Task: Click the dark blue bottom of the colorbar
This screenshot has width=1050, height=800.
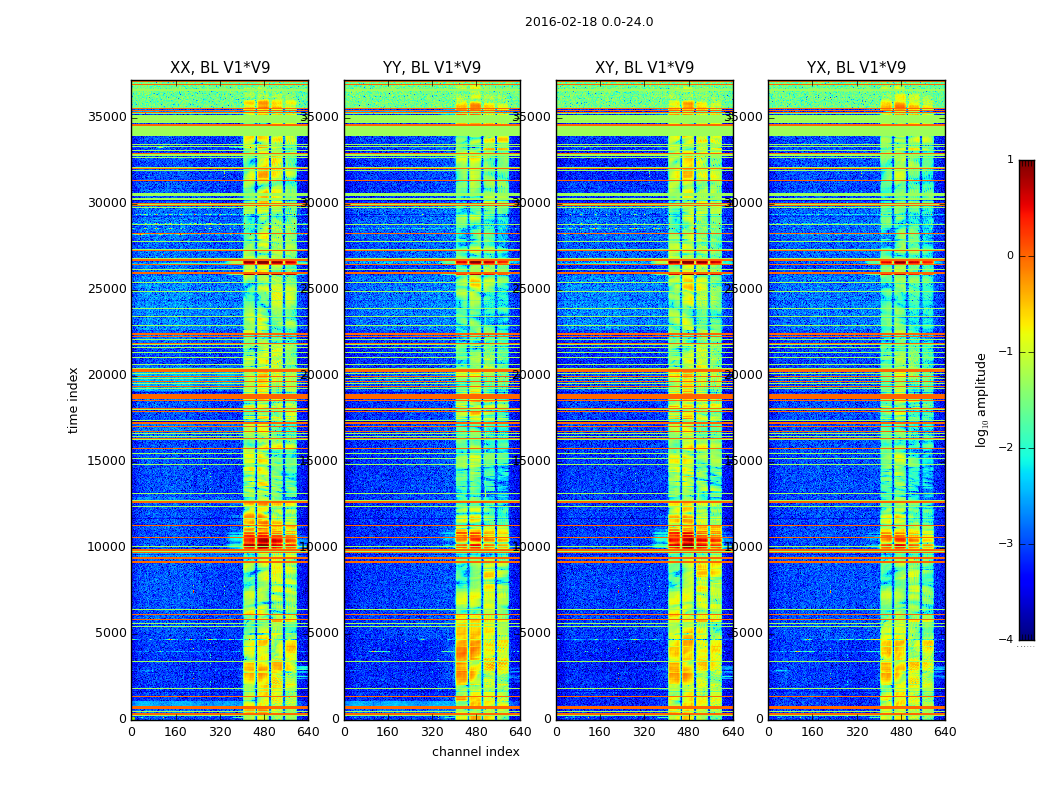Action: click(x=1027, y=635)
